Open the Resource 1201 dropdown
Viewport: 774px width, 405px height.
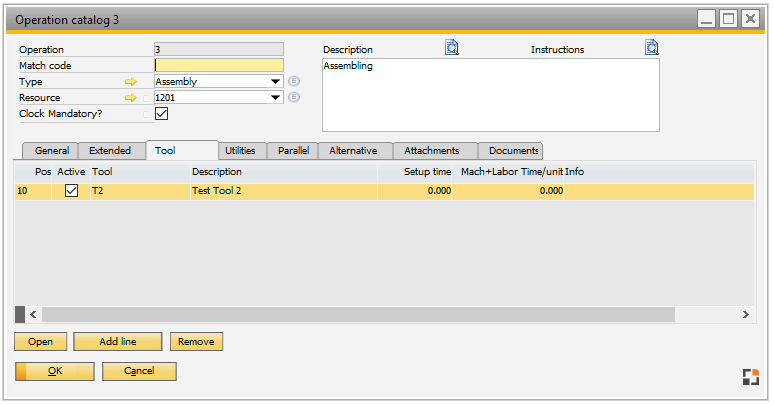point(275,98)
